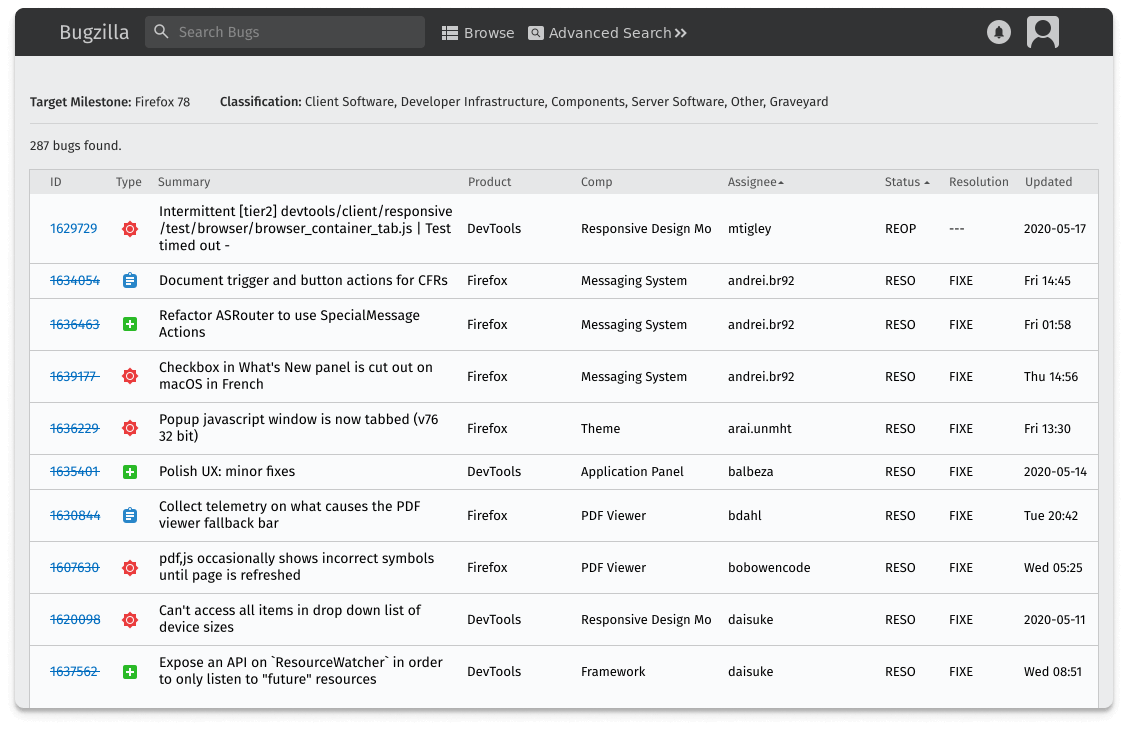The image size is (1128, 730).
Task: Open bug 1629729 link
Action: coord(74,229)
